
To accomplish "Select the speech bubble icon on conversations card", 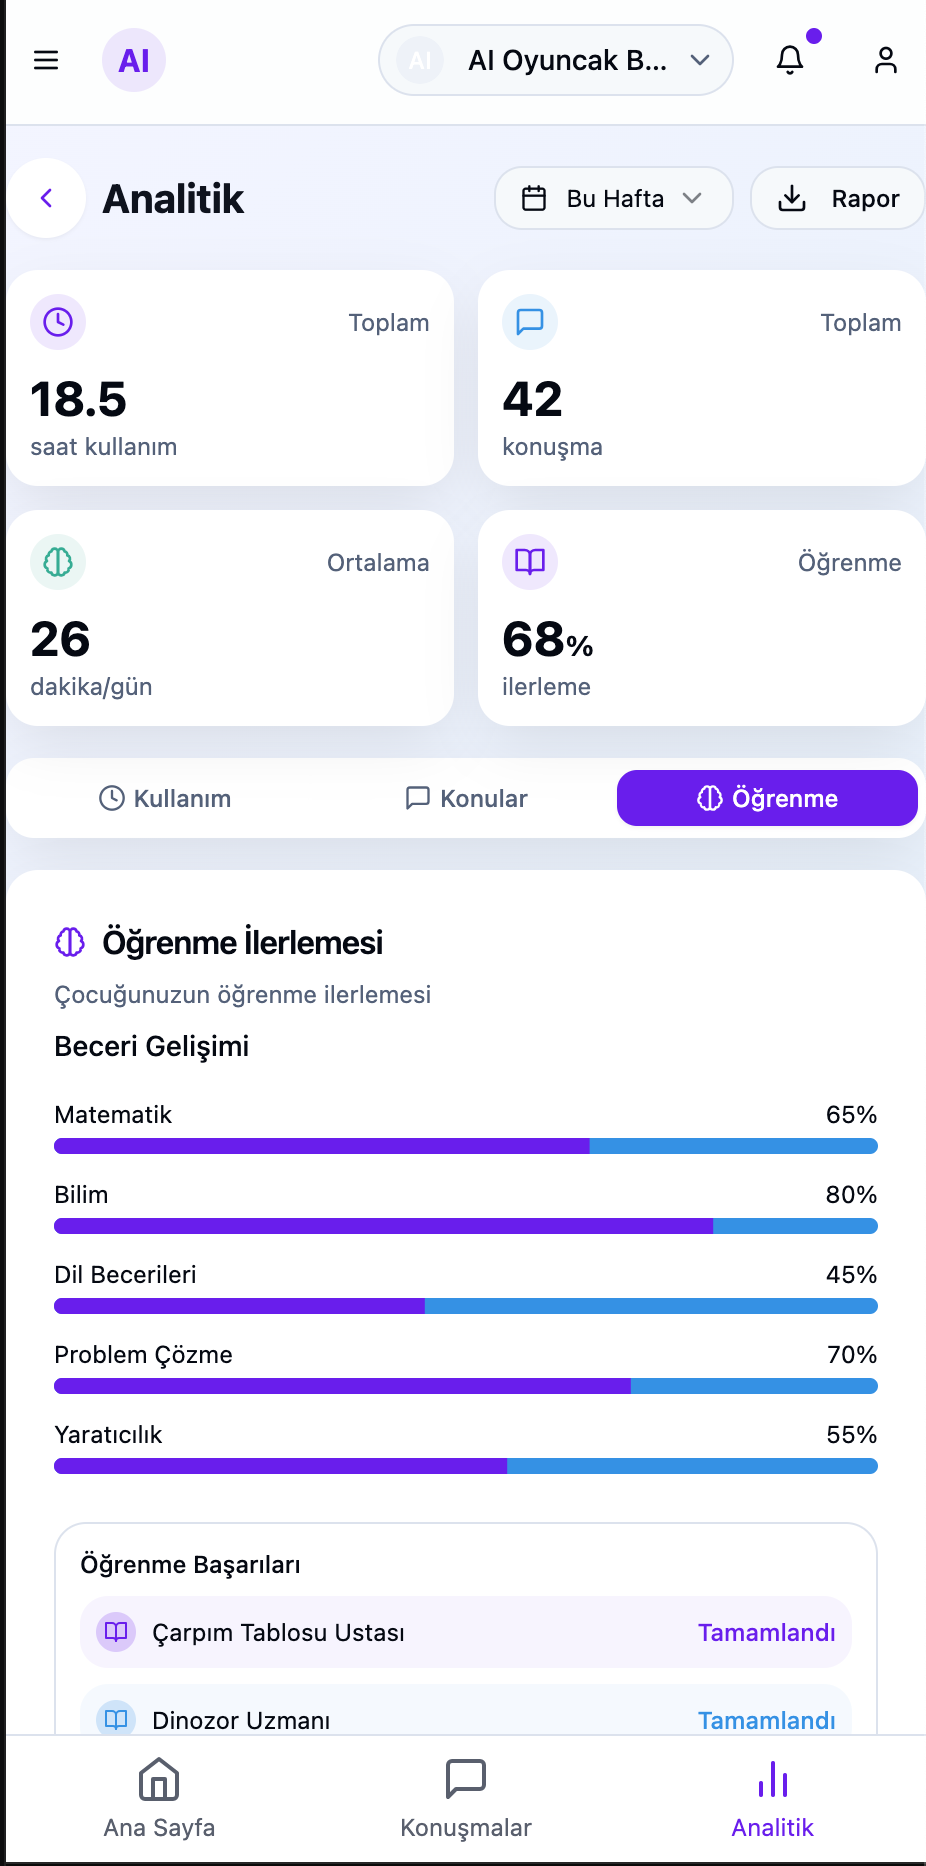I will [x=529, y=322].
